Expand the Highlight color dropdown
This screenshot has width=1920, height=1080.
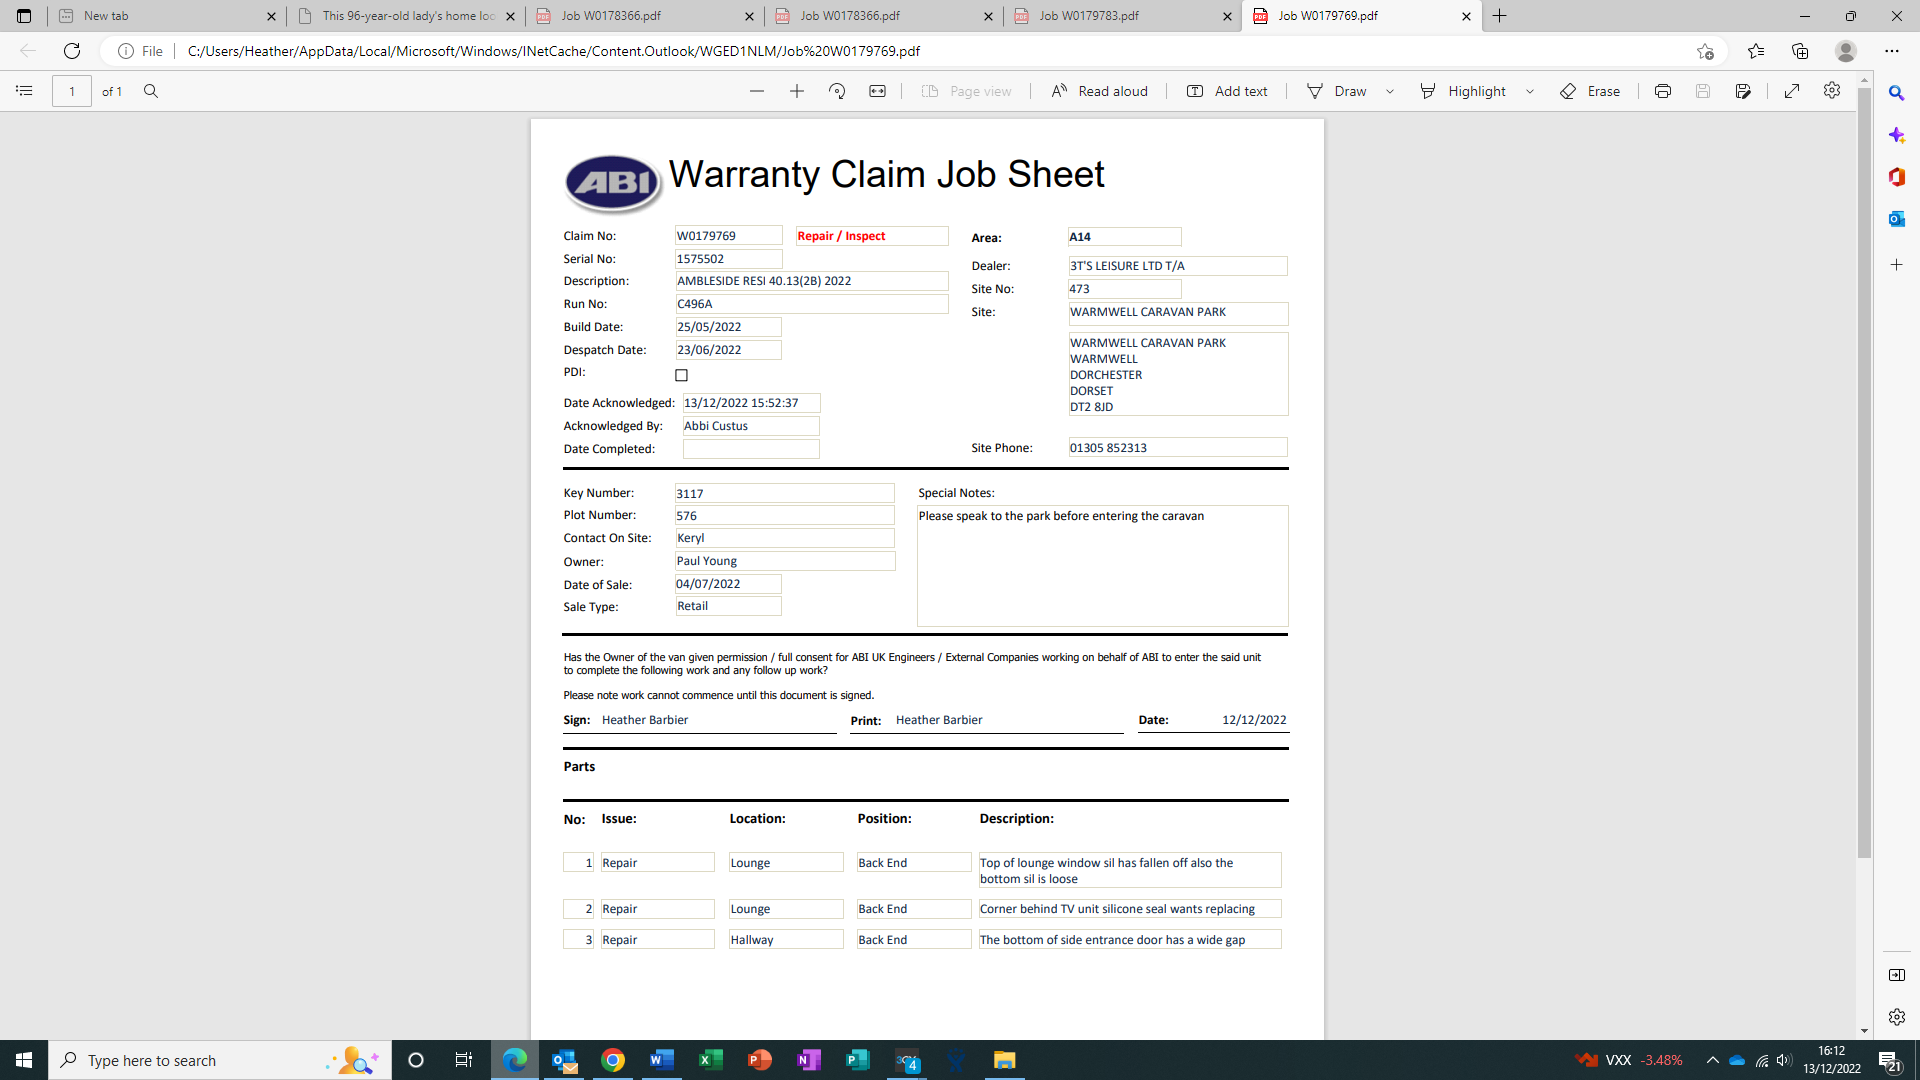click(x=1530, y=91)
